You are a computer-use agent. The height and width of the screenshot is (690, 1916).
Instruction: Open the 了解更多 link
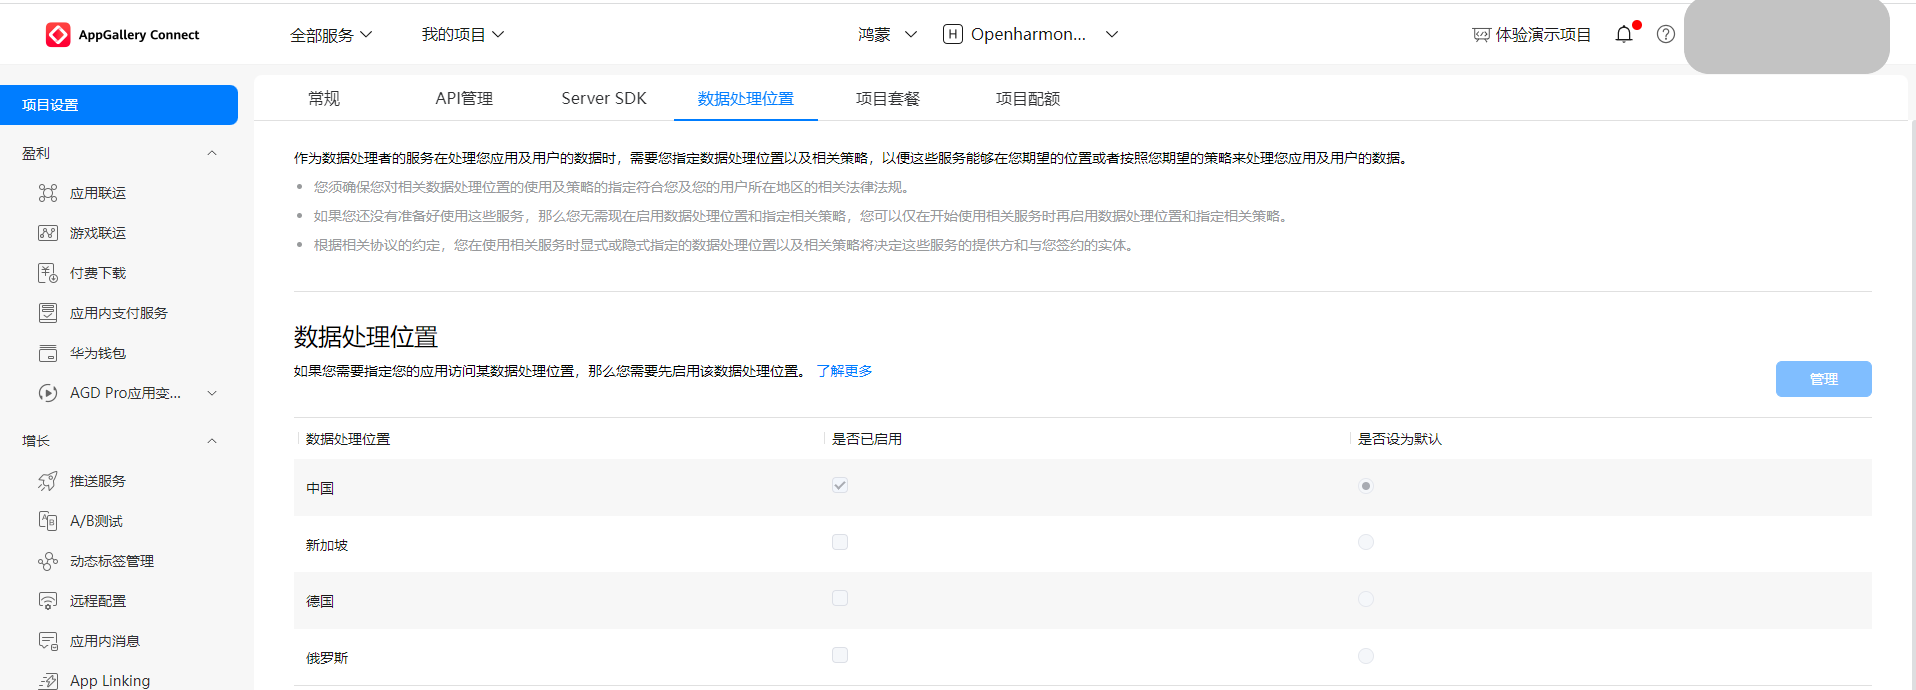point(844,371)
